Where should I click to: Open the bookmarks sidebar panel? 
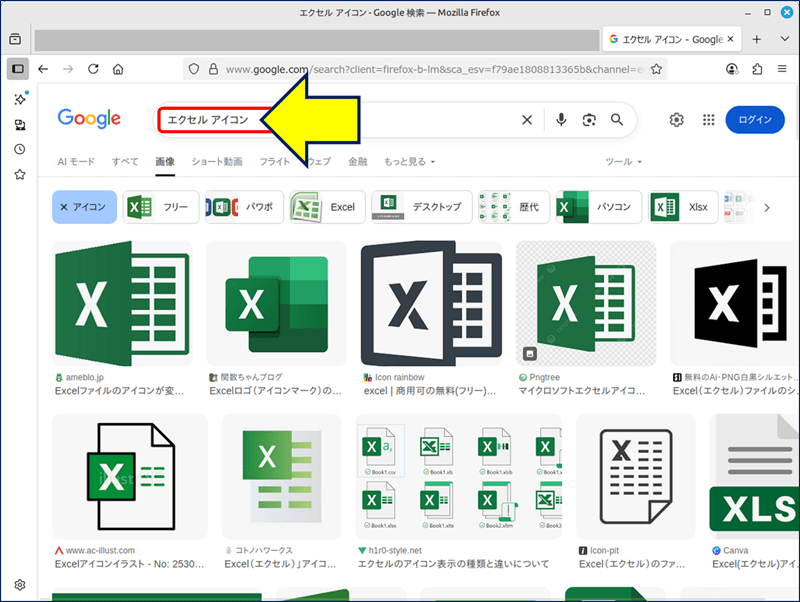click(x=20, y=174)
